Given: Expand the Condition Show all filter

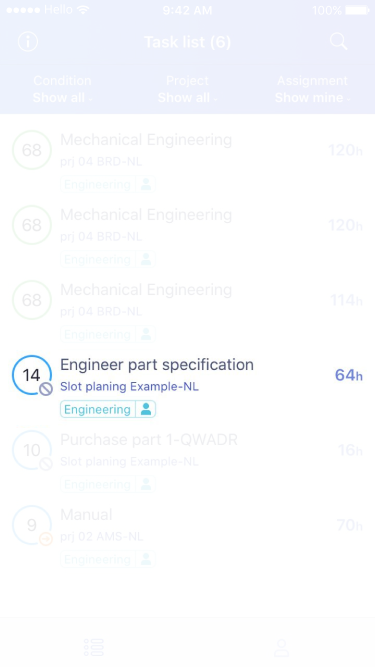Looking at the screenshot, I should pyautogui.click(x=62, y=89).
